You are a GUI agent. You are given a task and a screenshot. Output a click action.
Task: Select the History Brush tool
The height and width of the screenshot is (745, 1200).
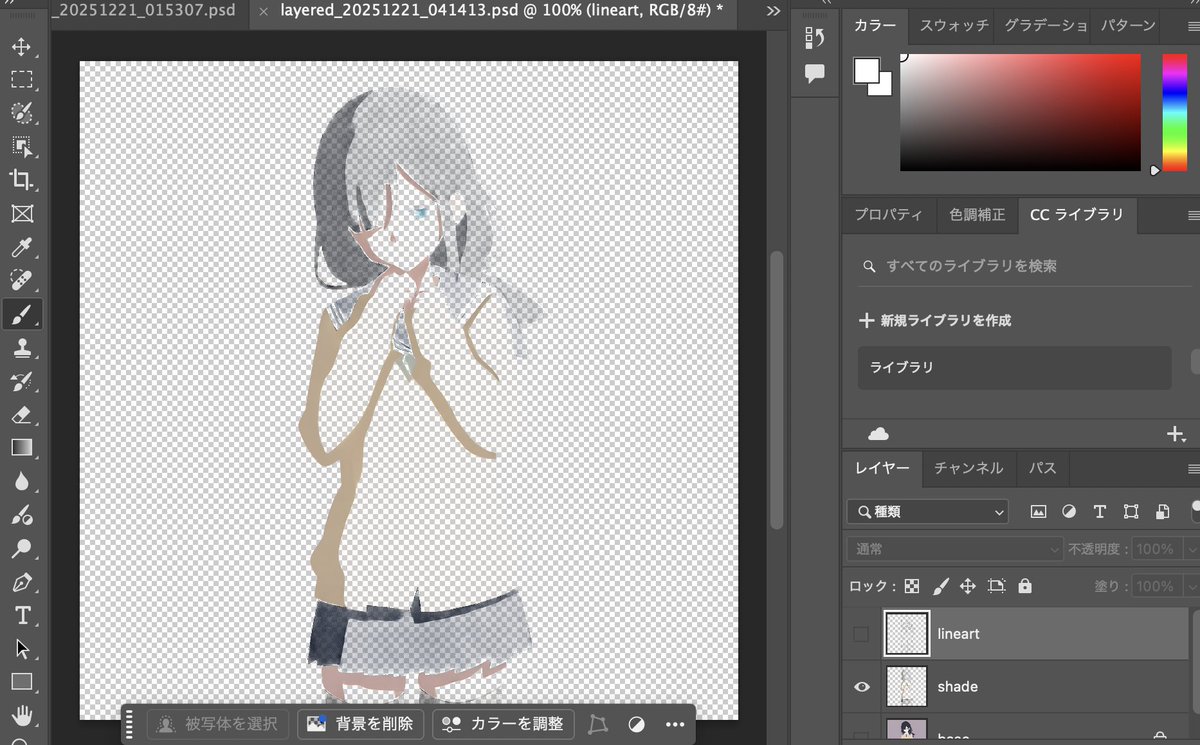tap(21, 381)
